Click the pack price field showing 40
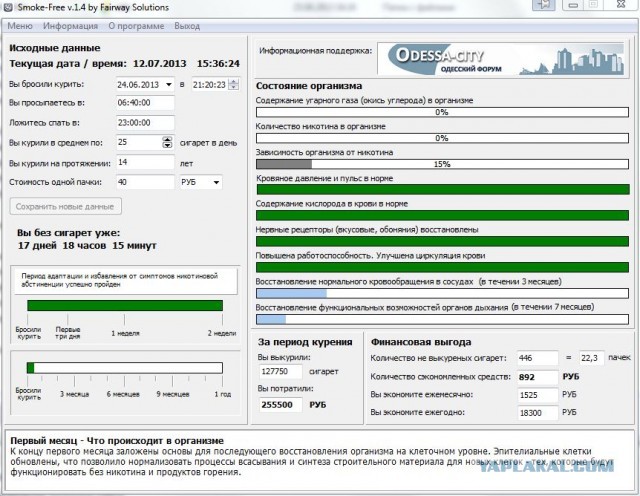 coord(145,182)
